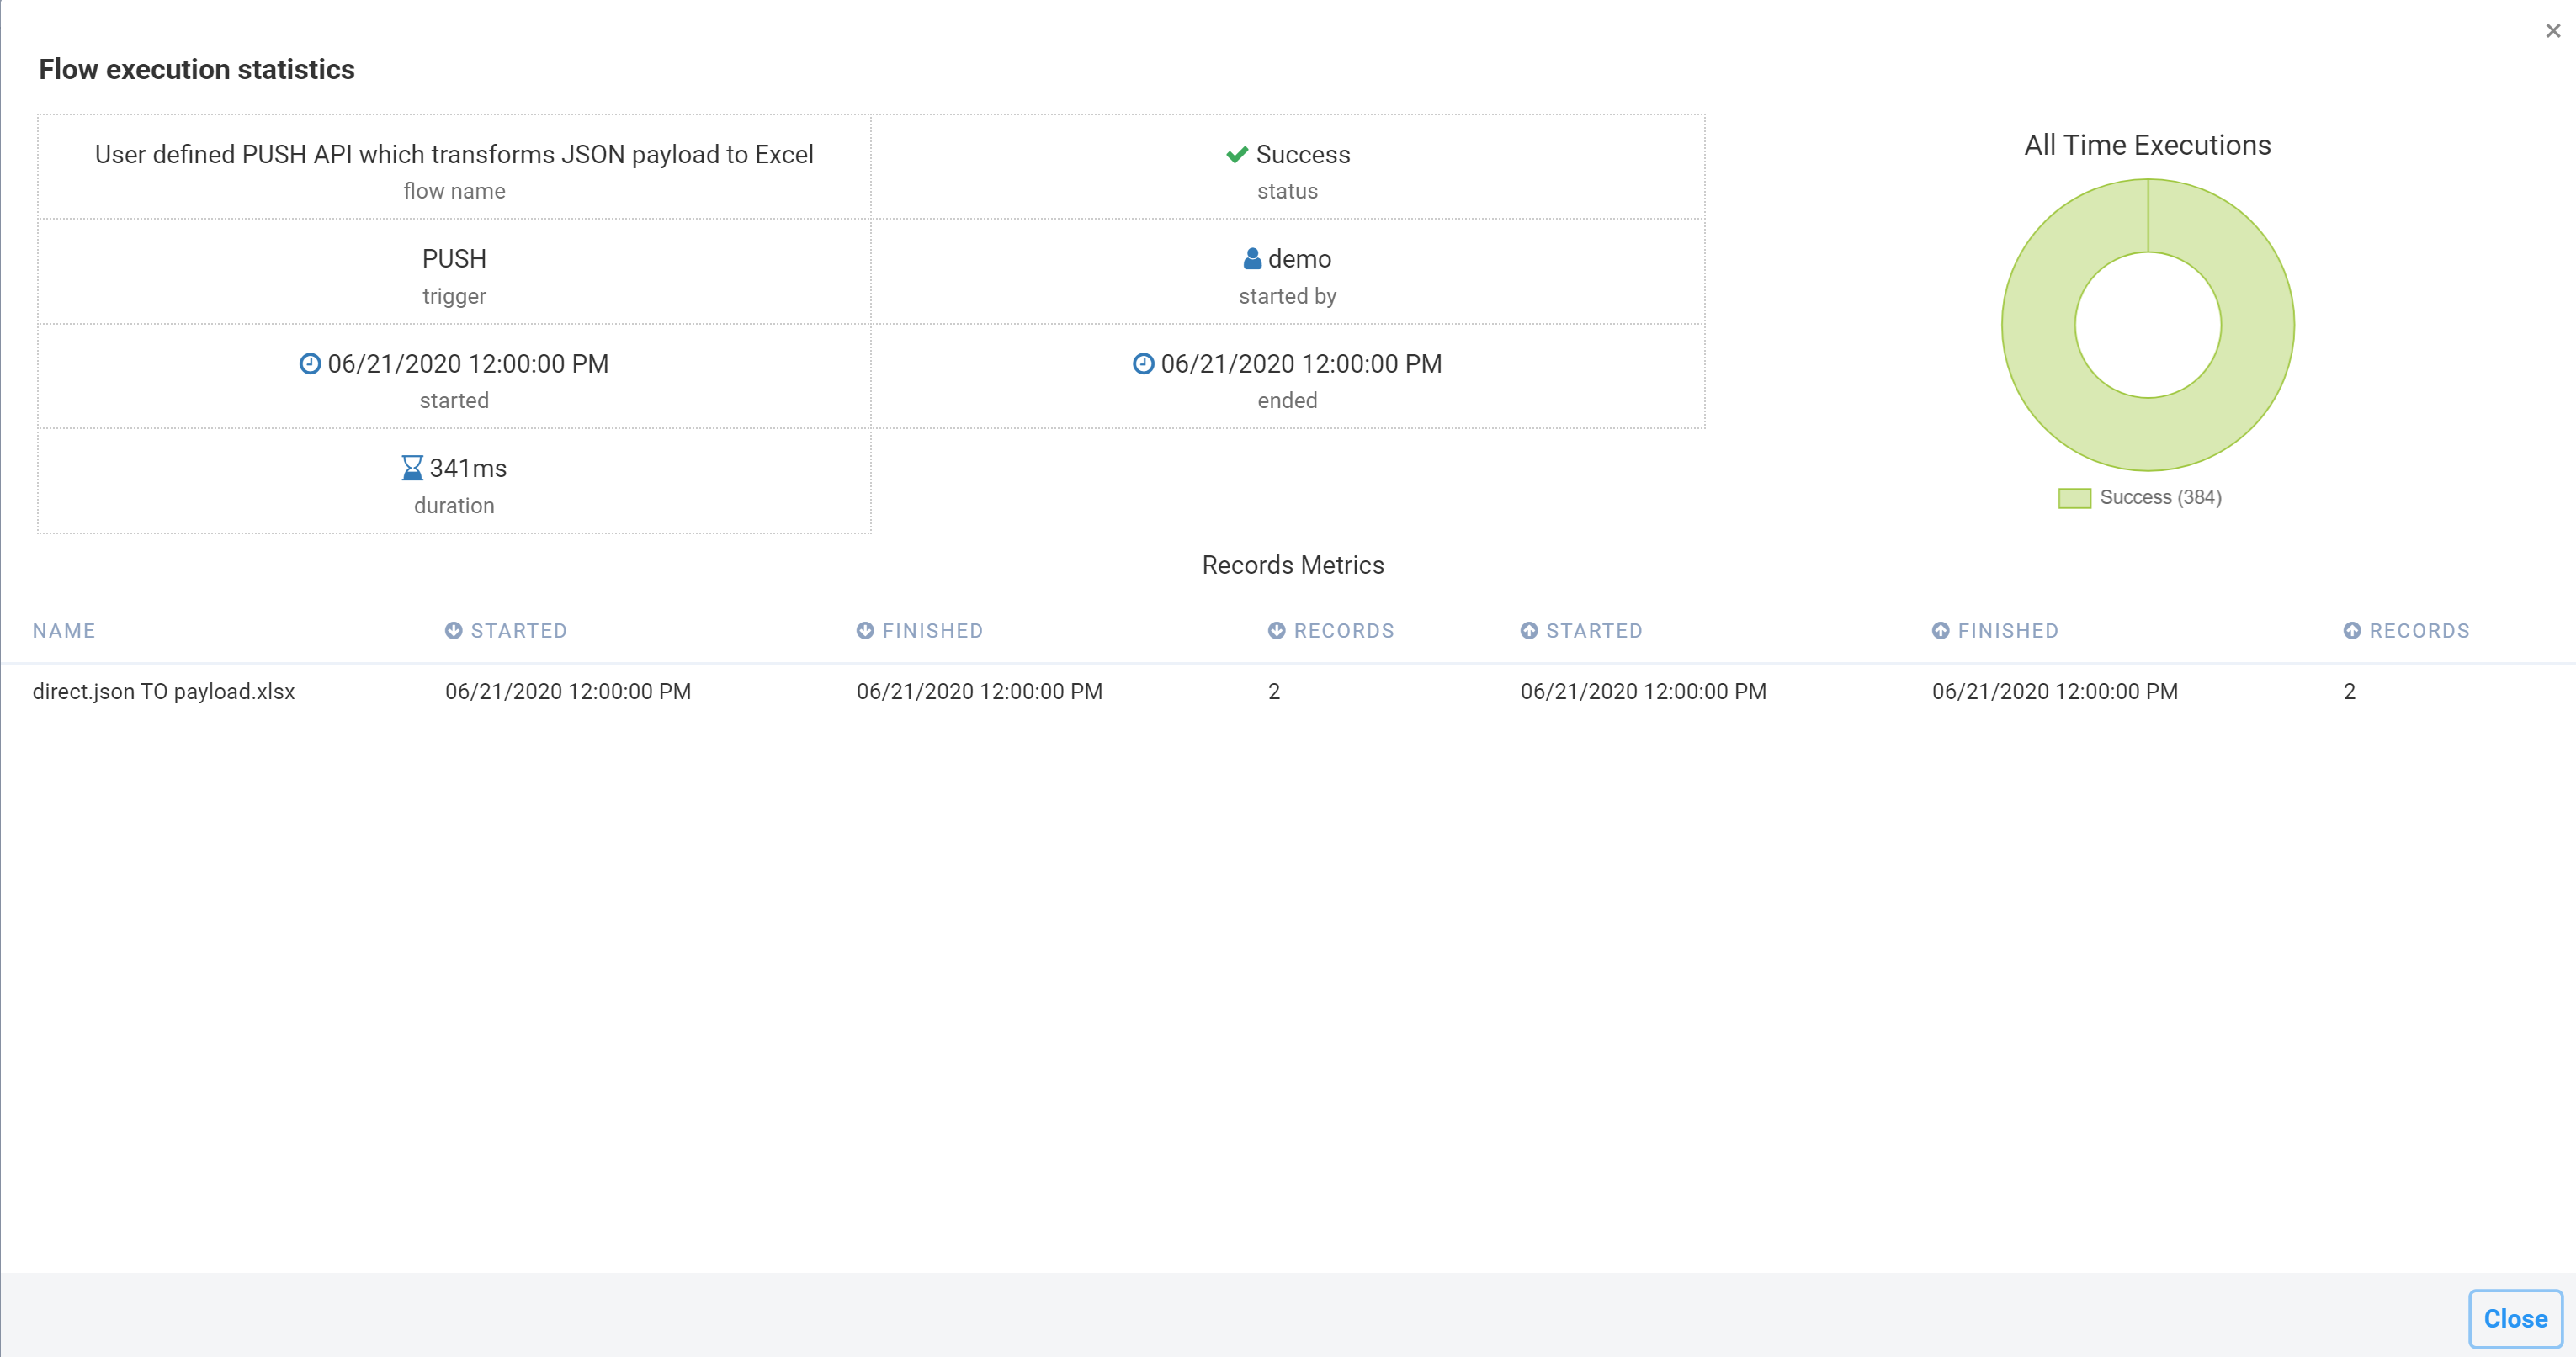Click the upward sort icon on the second FINISHED column
This screenshot has height=1357, width=2576.
pyautogui.click(x=1941, y=630)
